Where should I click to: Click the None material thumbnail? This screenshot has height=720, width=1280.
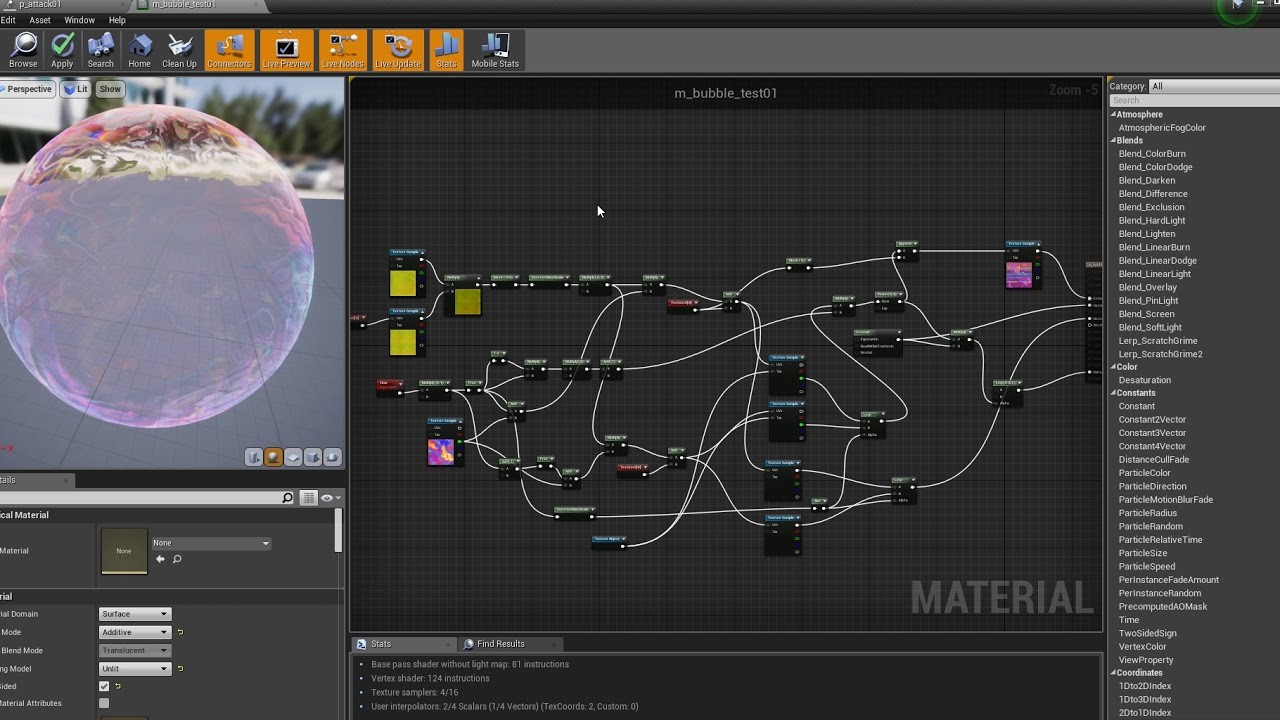124,551
